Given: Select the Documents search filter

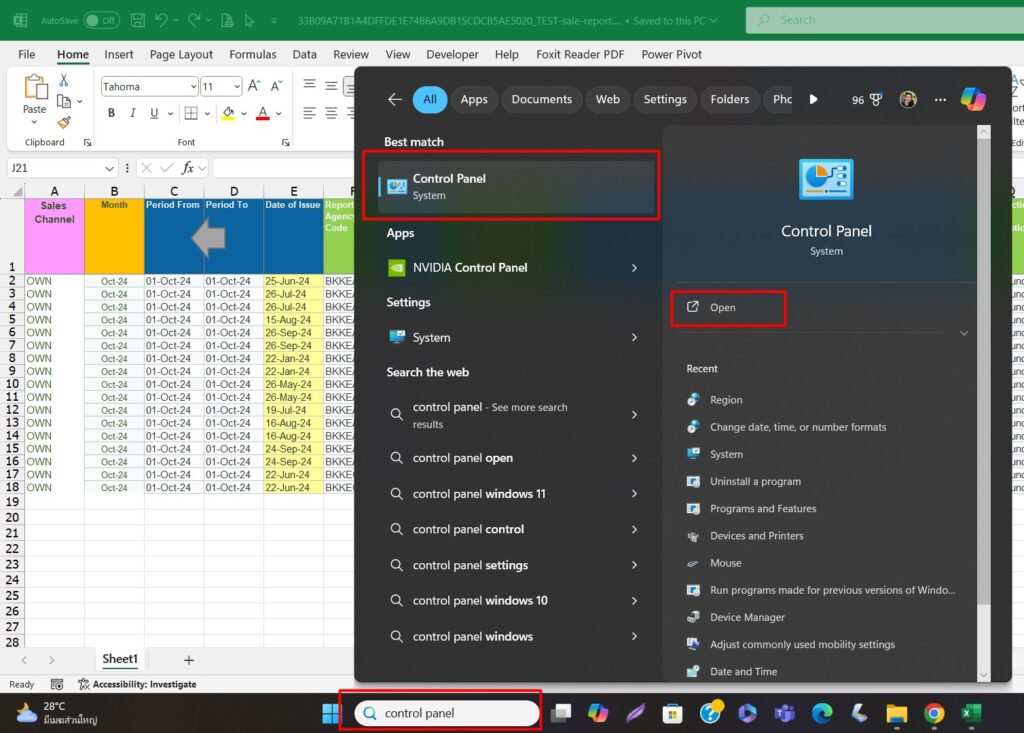Looking at the screenshot, I should pos(541,99).
